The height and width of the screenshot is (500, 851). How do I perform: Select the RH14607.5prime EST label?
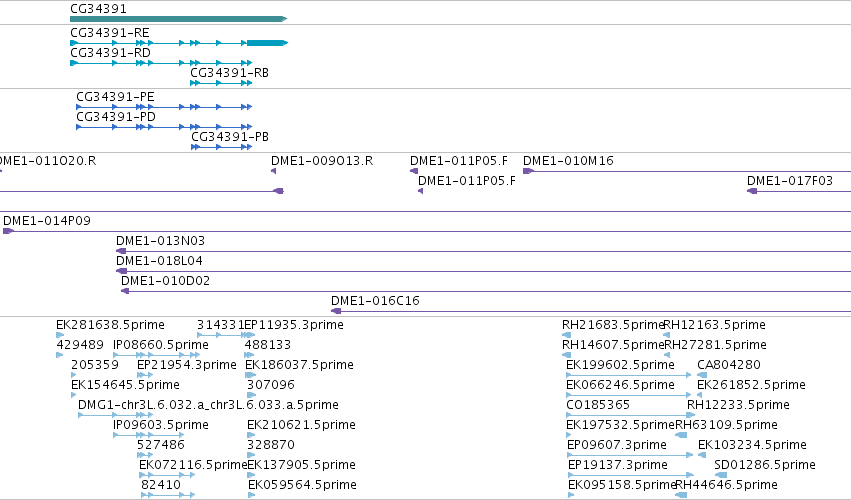click(613, 345)
